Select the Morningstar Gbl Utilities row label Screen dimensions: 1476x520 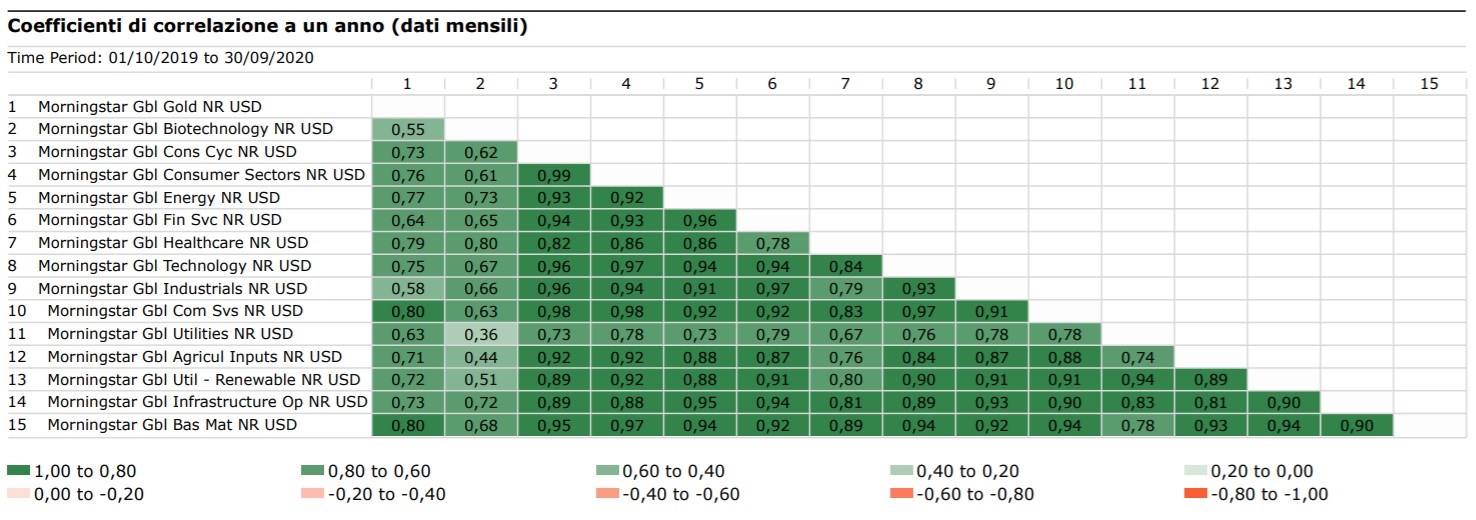click(x=170, y=334)
